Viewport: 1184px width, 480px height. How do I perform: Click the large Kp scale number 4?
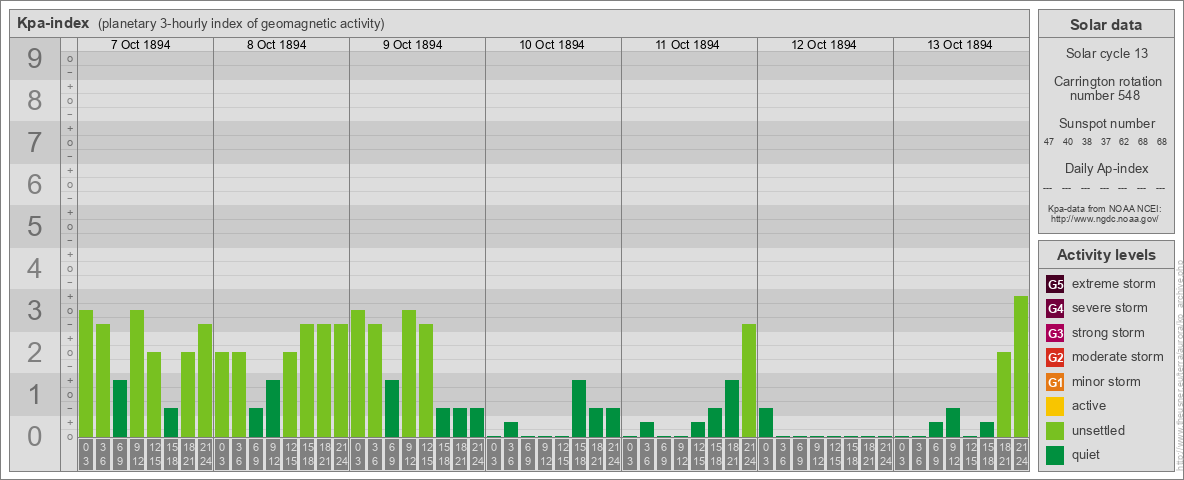point(35,269)
